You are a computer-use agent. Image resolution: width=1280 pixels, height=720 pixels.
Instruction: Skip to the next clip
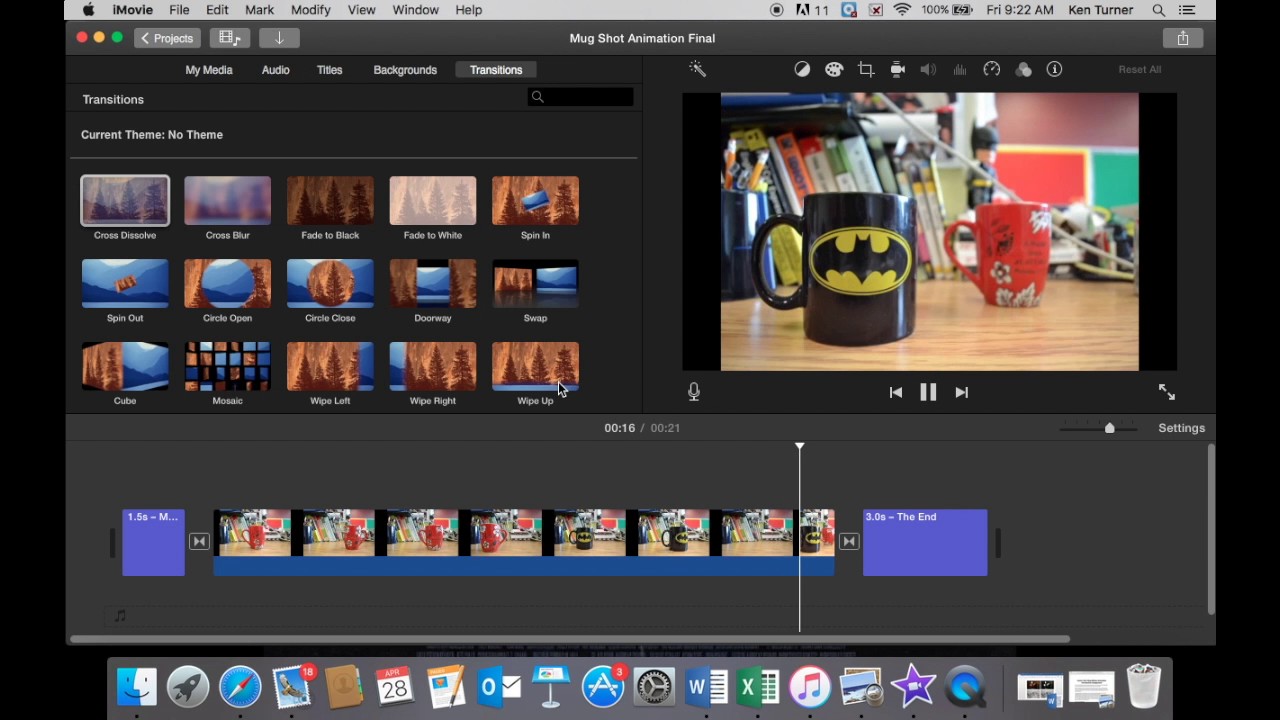pyautogui.click(x=961, y=392)
